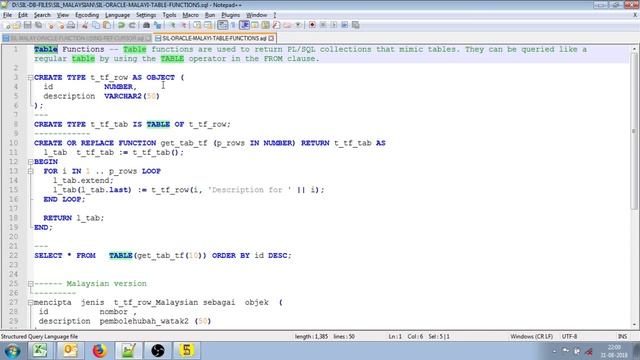Click the Save All toolbar icon
Screen dimensions: 640x360
coord(38,25)
